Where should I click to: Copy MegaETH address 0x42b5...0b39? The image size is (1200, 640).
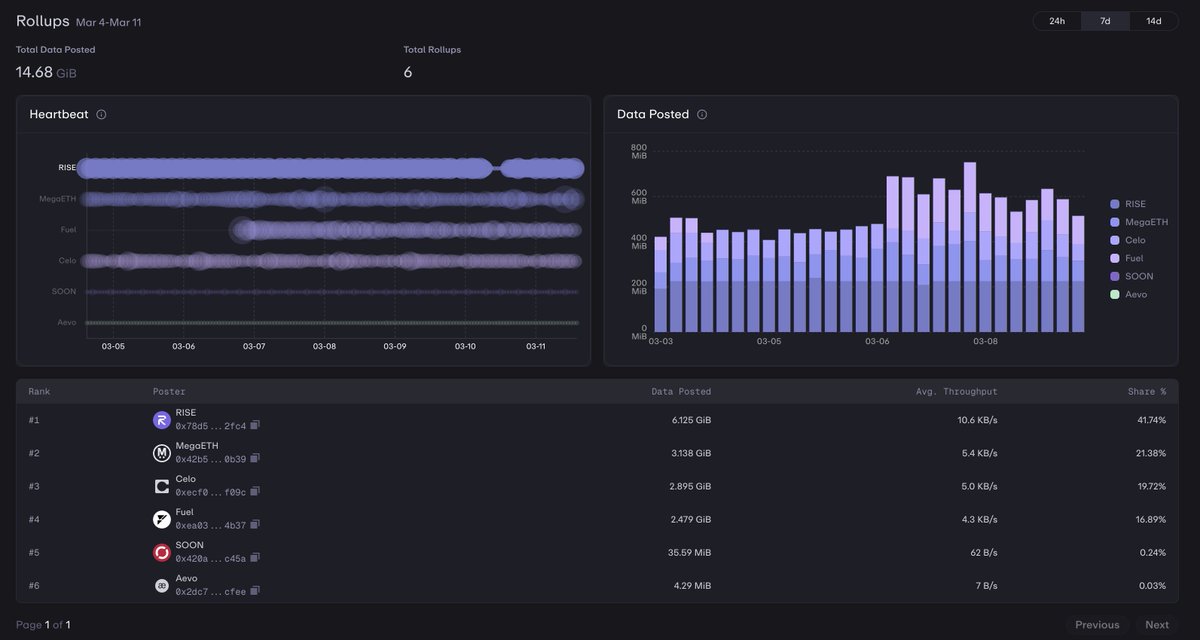tap(255, 459)
